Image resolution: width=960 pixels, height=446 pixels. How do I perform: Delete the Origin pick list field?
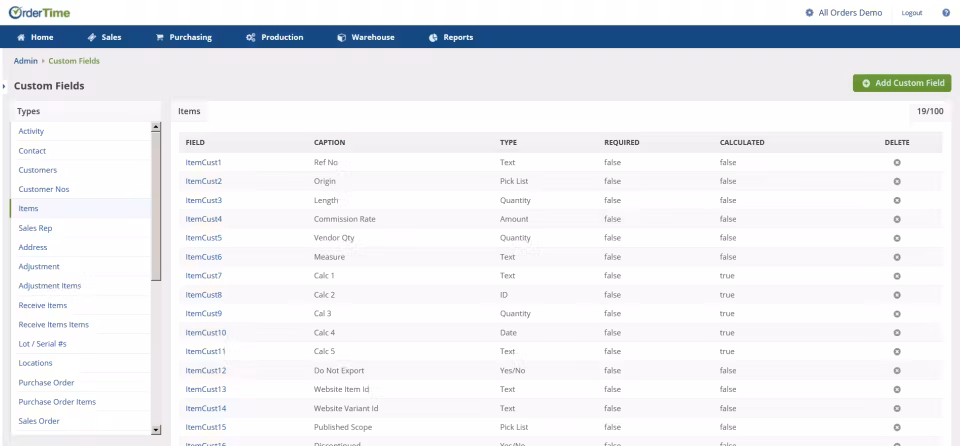coord(897,181)
